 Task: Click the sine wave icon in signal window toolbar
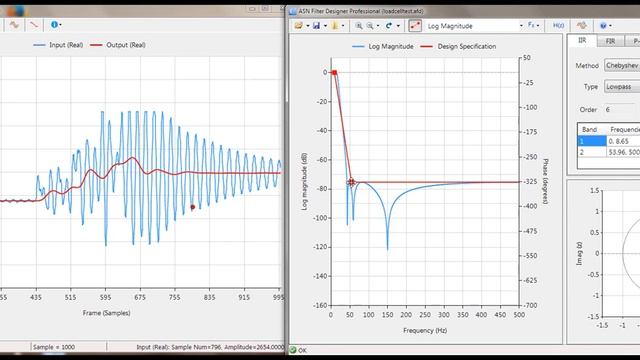14,25
